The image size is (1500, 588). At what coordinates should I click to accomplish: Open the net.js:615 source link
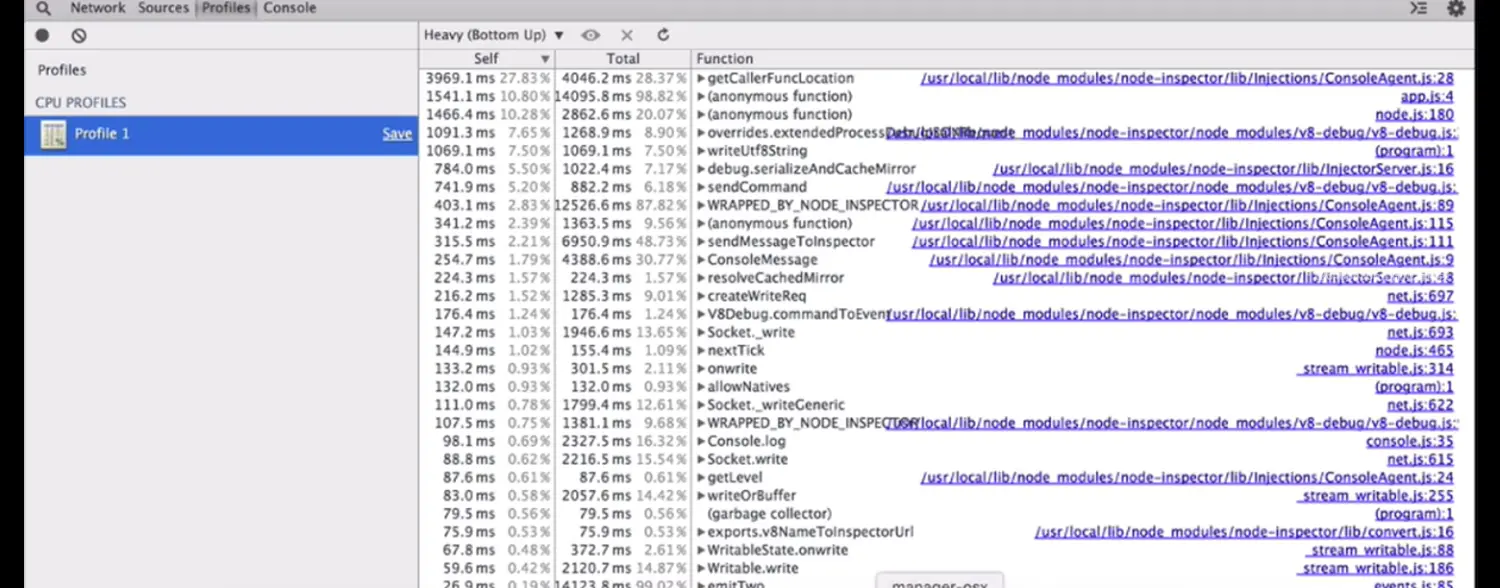pos(1420,460)
